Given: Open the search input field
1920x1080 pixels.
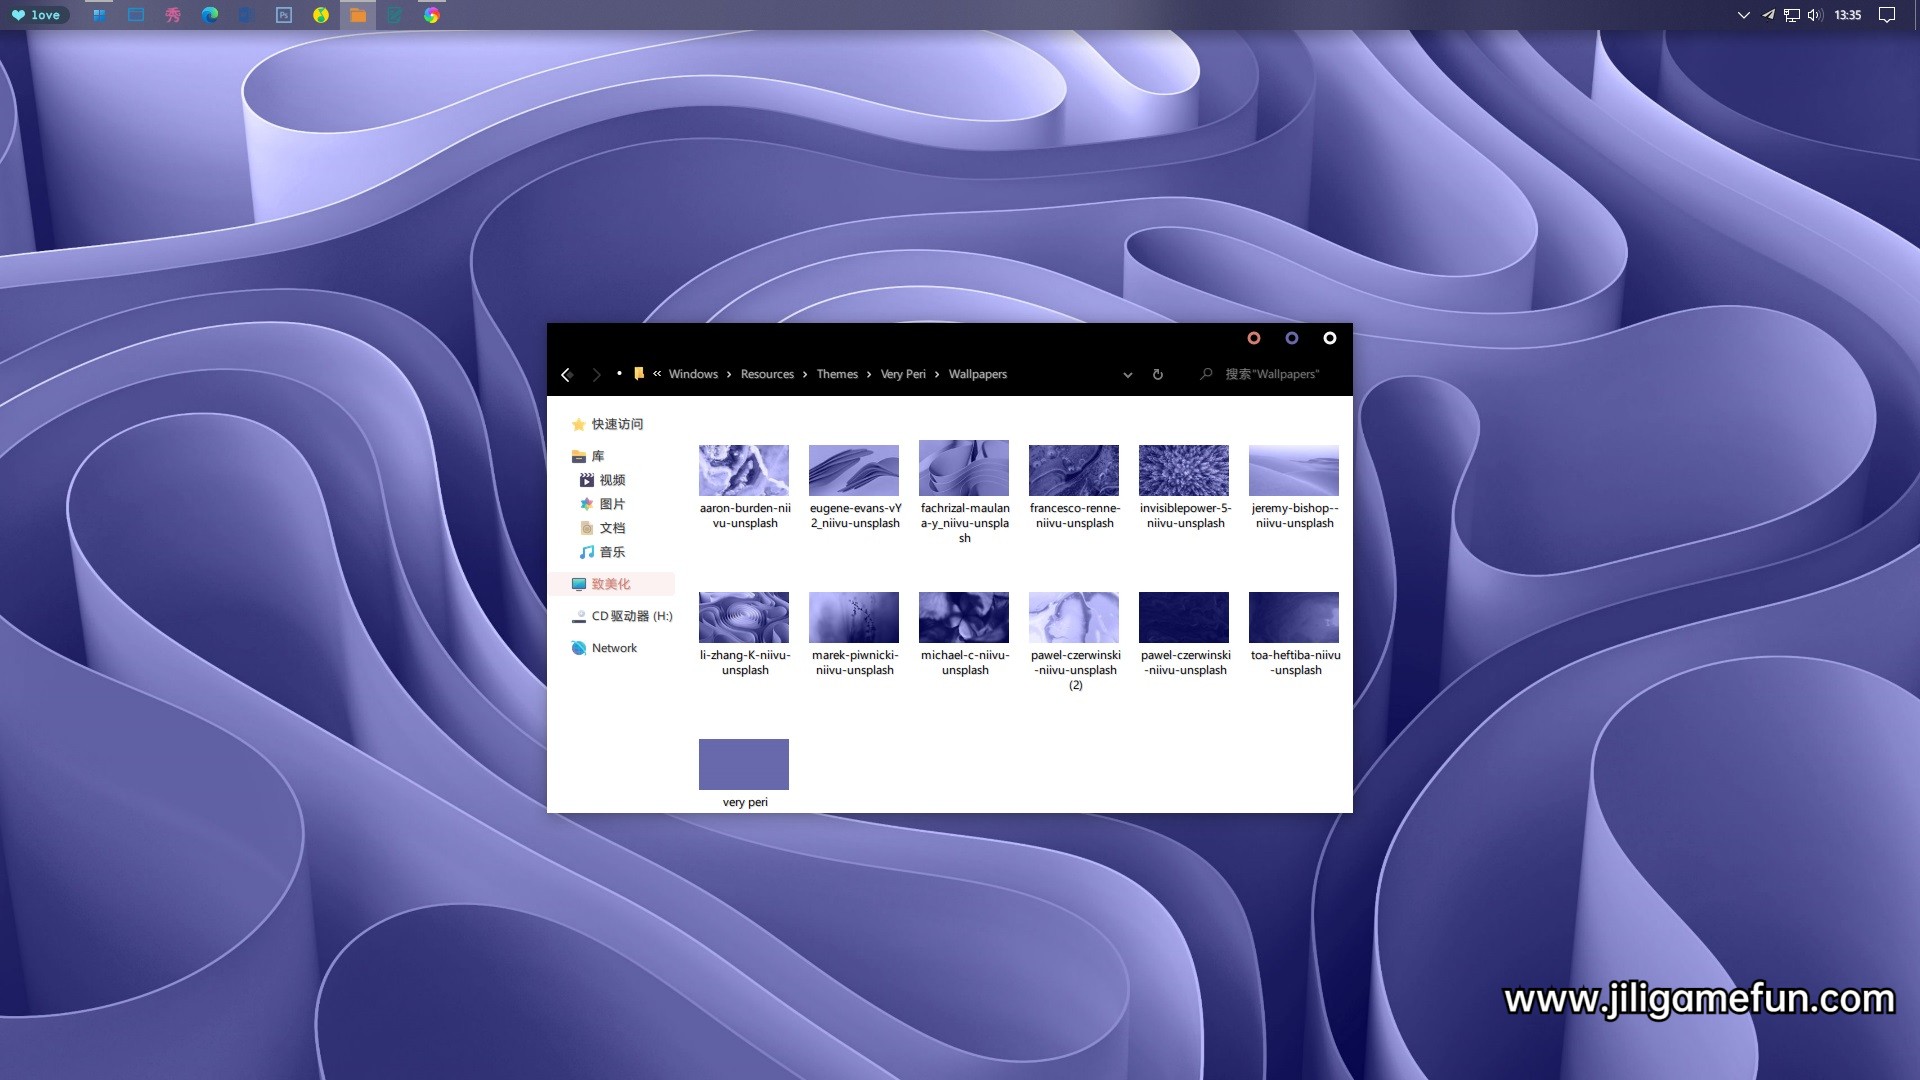Looking at the screenshot, I should [1270, 375].
